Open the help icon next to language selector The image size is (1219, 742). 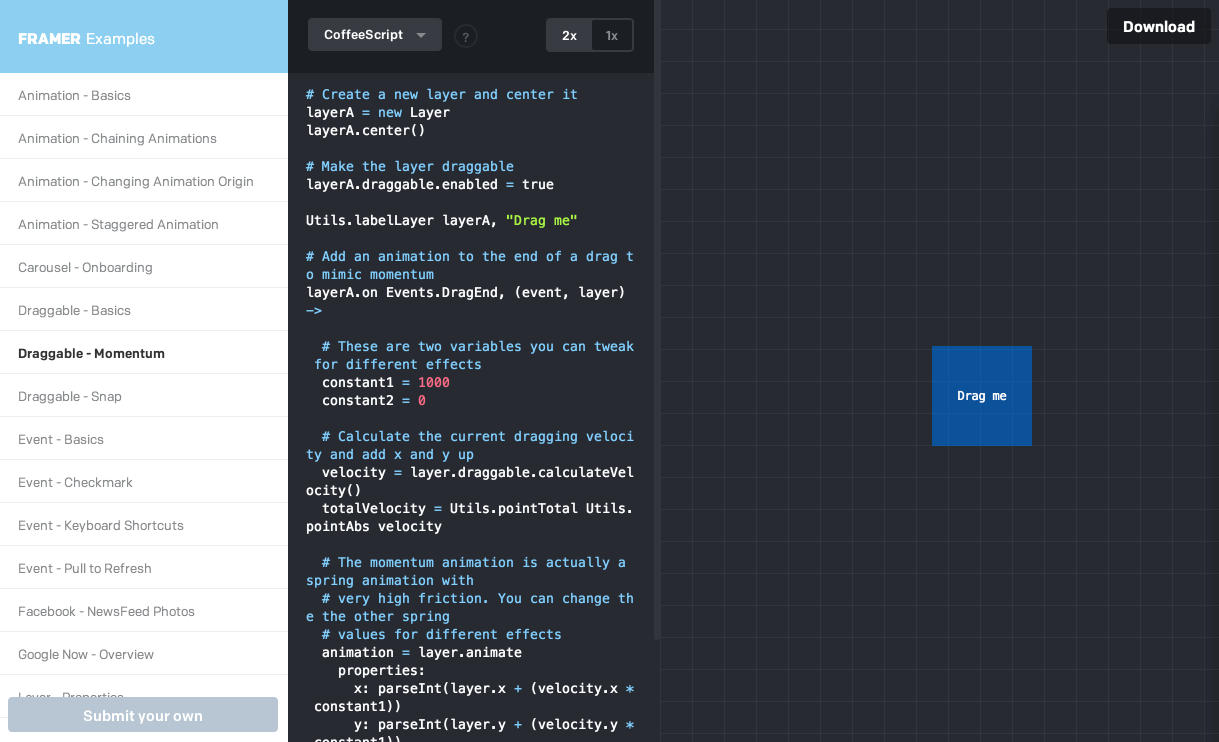tap(465, 35)
